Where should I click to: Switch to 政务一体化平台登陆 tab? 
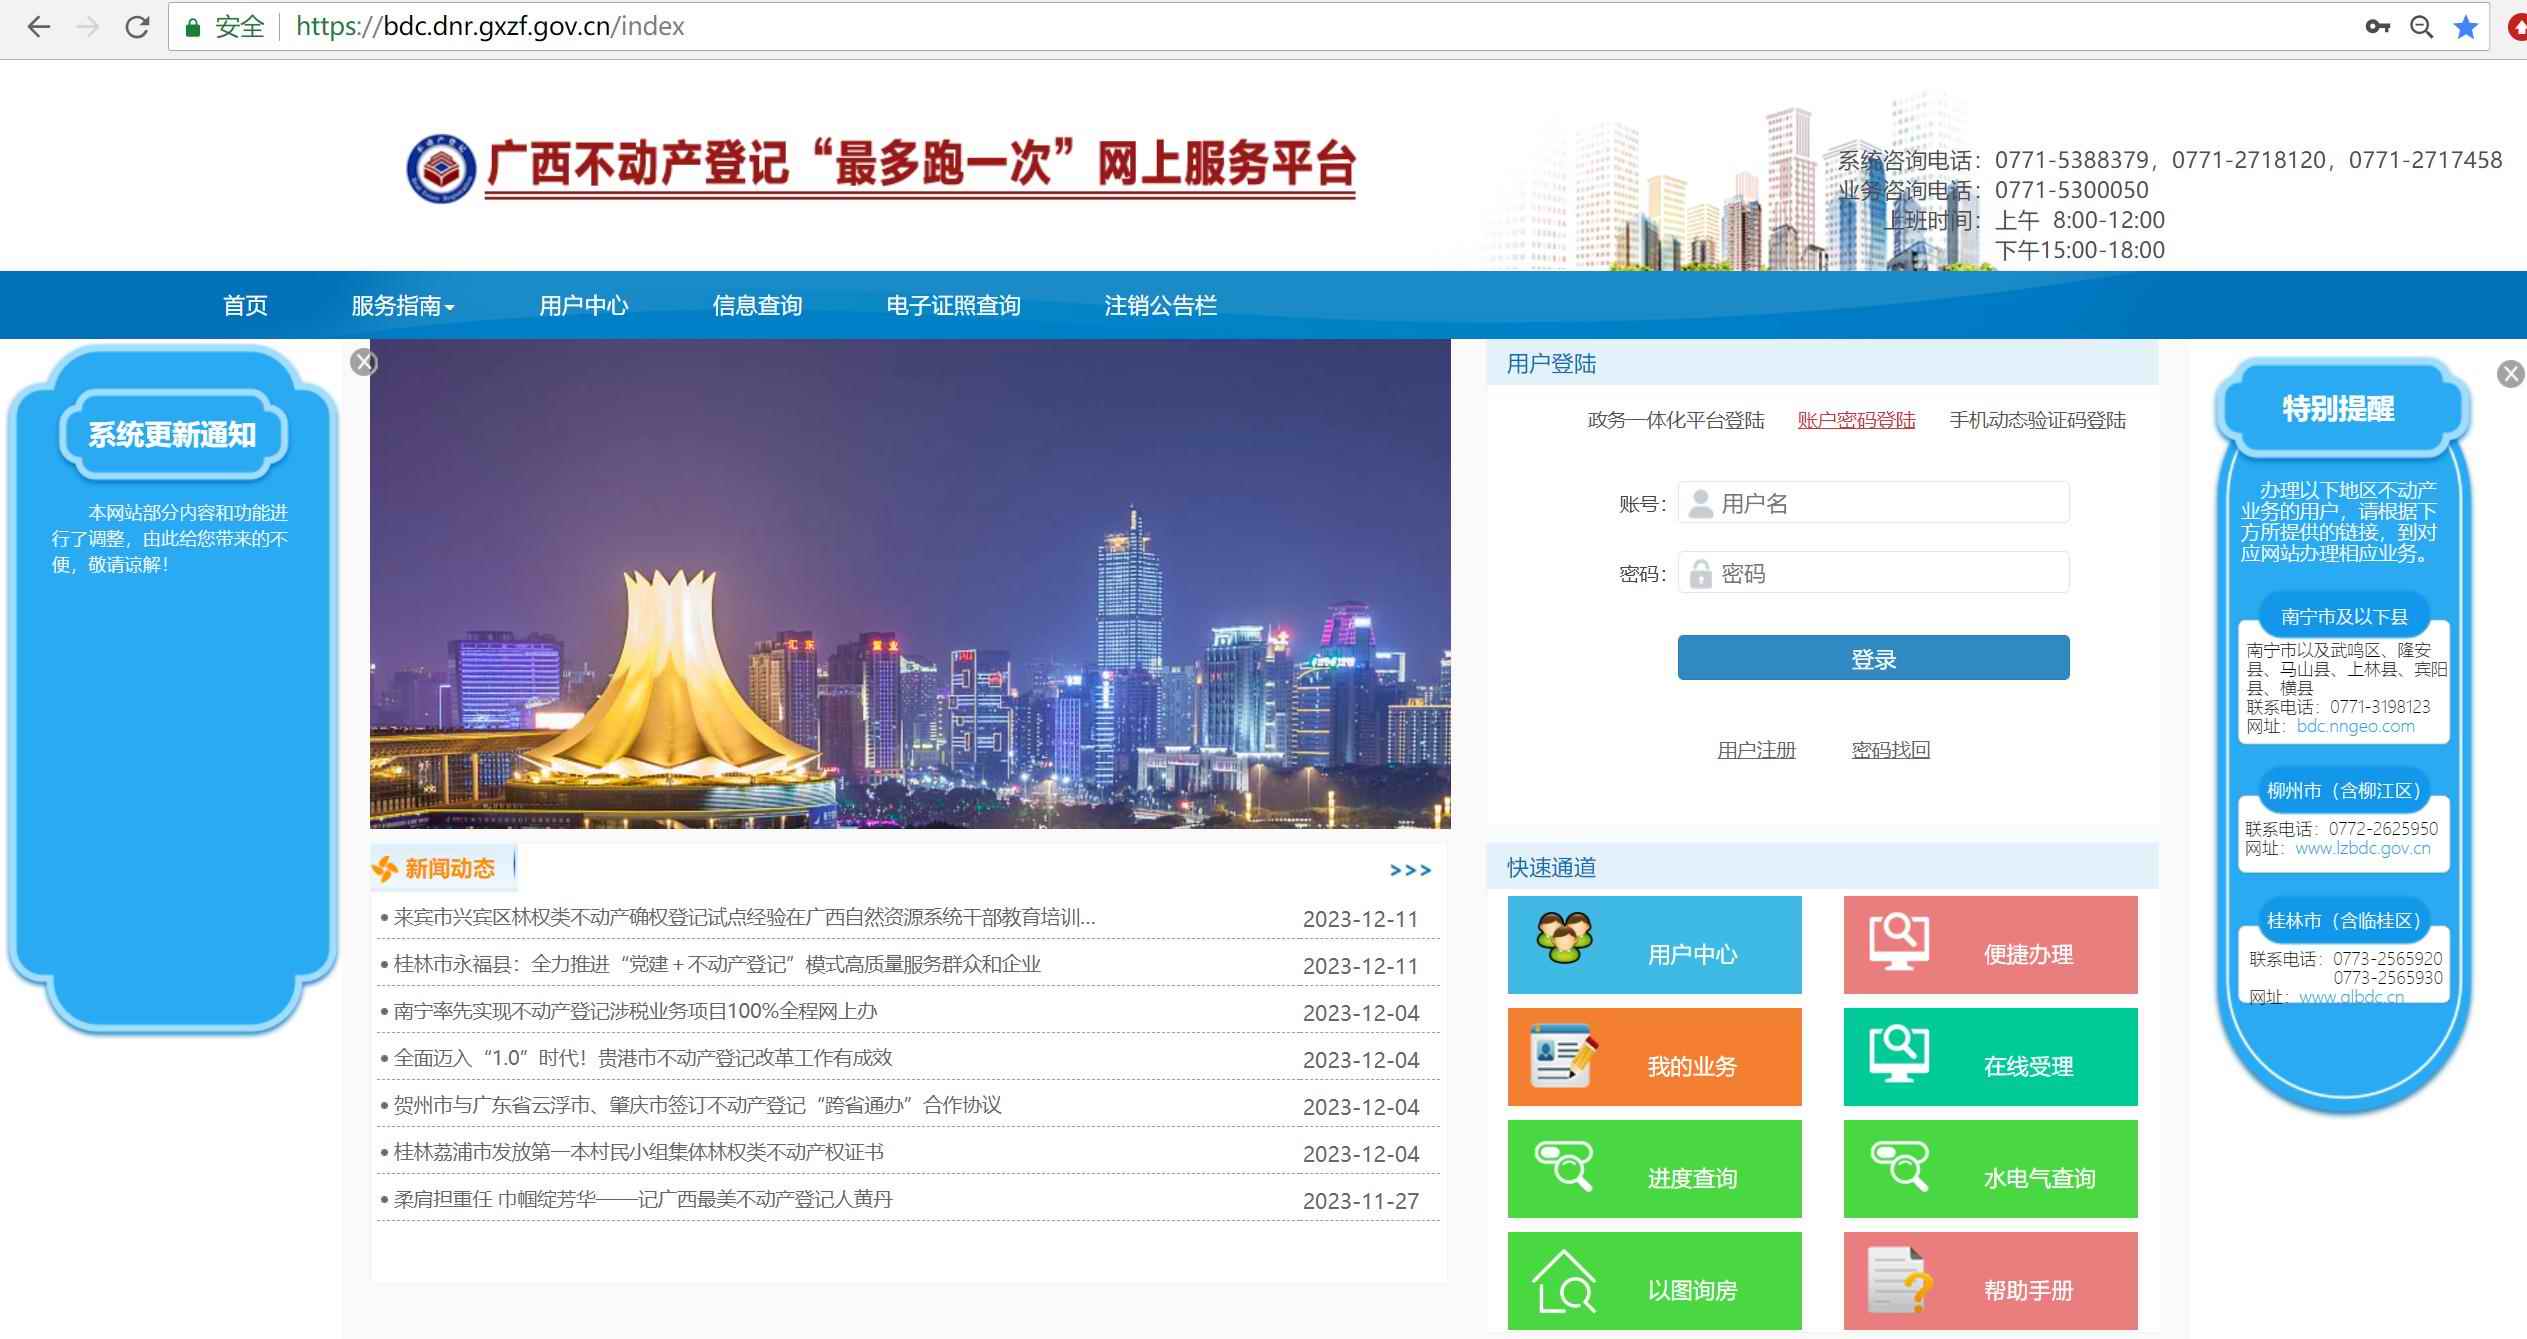pyautogui.click(x=1675, y=421)
